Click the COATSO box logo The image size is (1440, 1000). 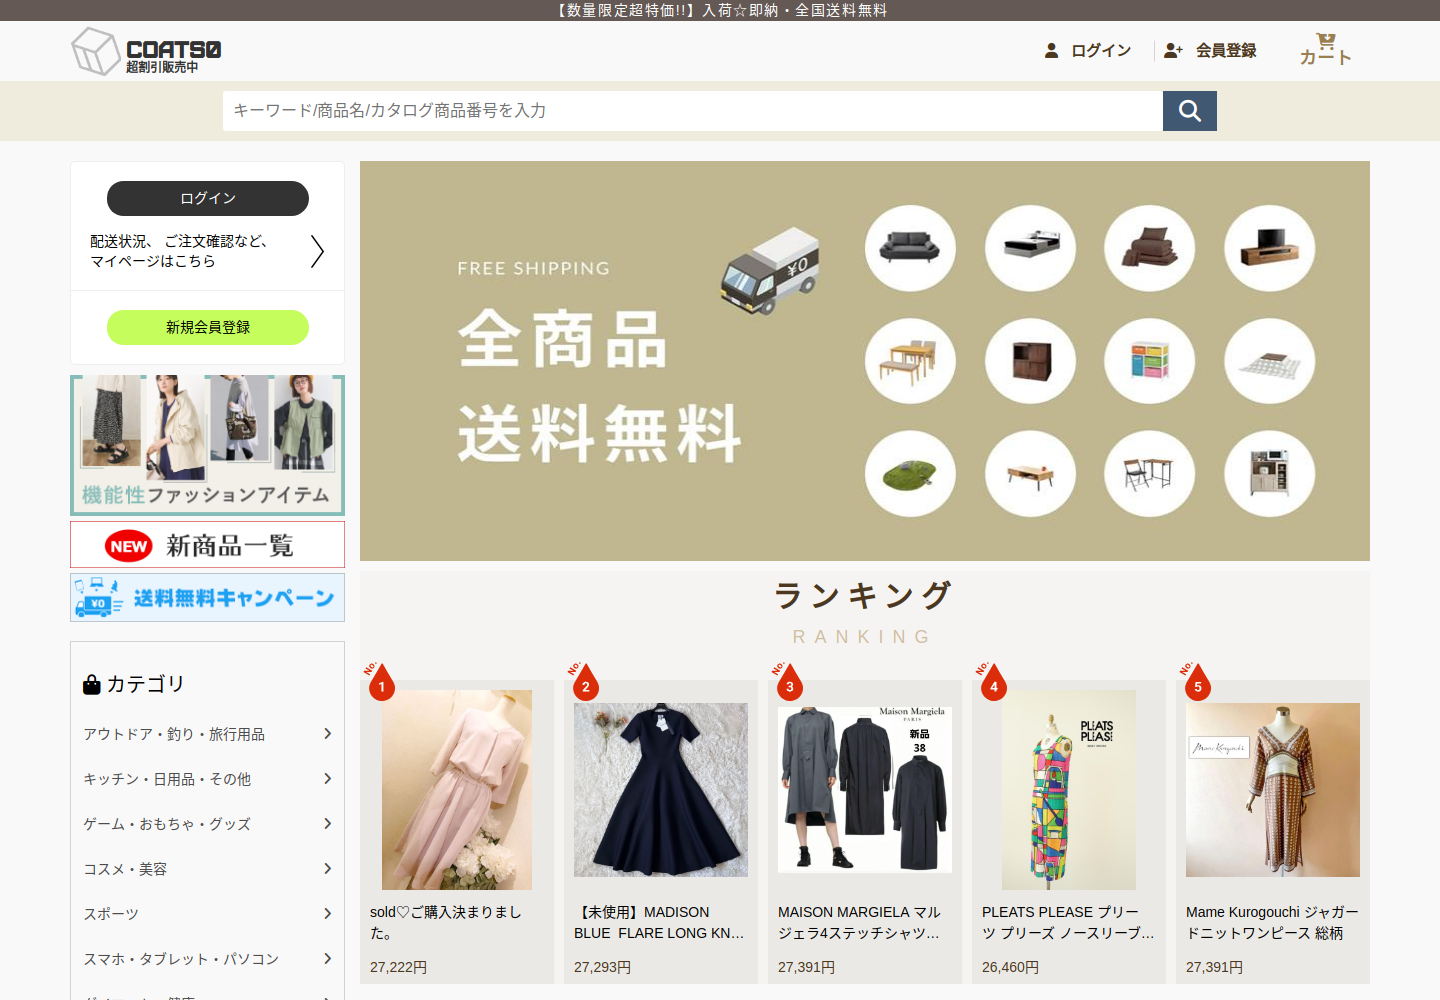pyautogui.click(x=146, y=51)
